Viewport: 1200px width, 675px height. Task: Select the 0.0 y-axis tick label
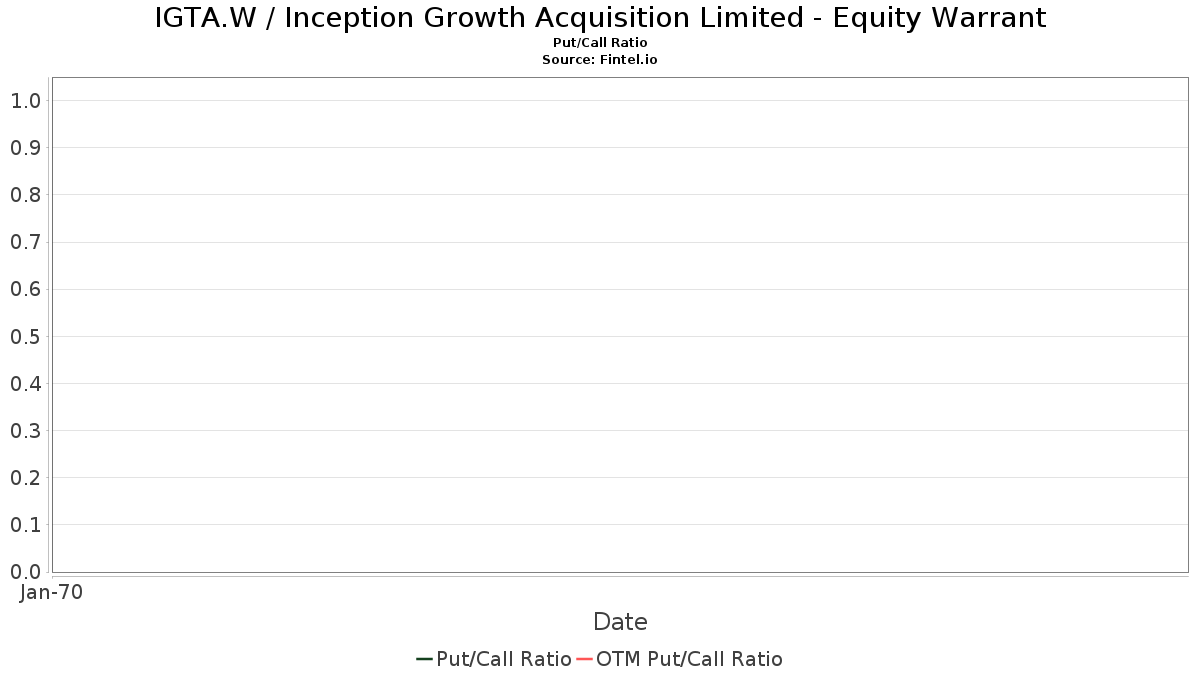pyautogui.click(x=25, y=572)
